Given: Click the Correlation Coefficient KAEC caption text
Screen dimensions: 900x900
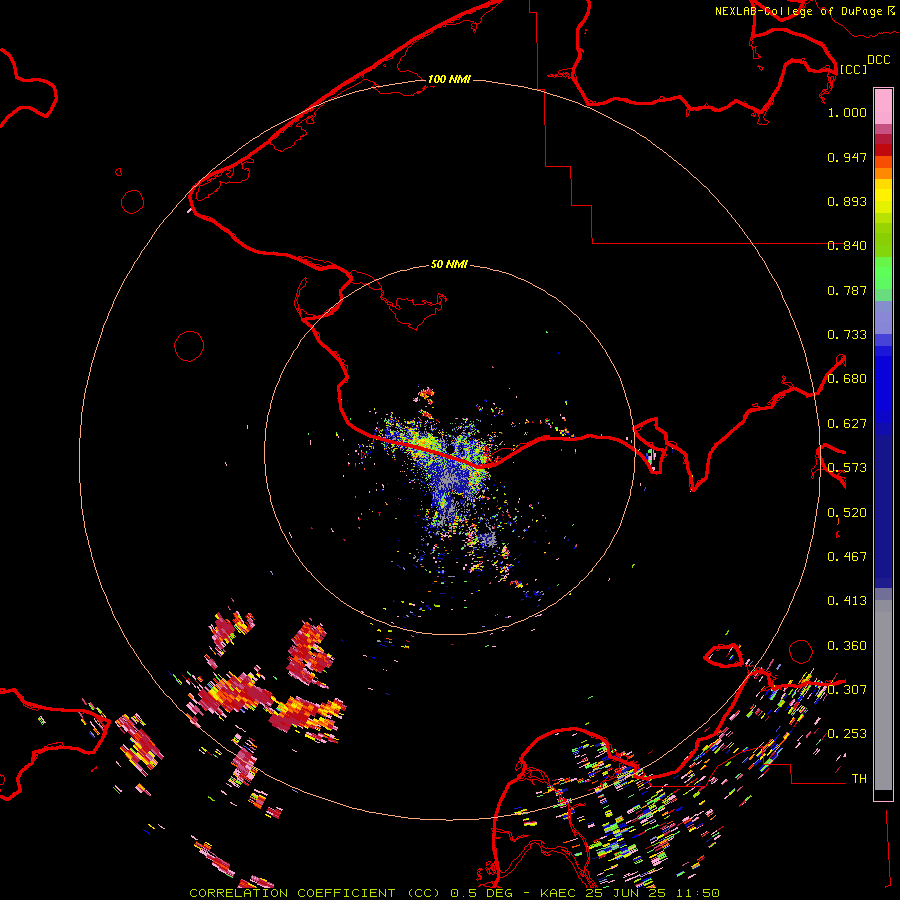Looking at the screenshot, I should click(454, 893).
